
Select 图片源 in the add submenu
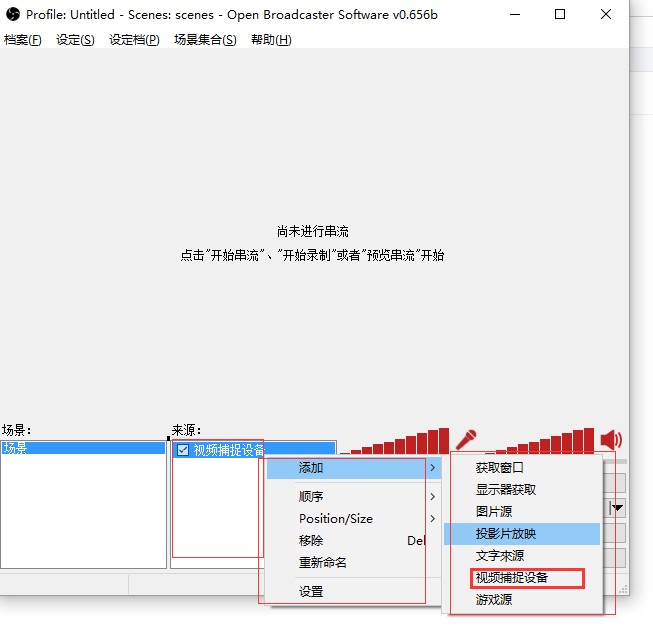coord(522,511)
